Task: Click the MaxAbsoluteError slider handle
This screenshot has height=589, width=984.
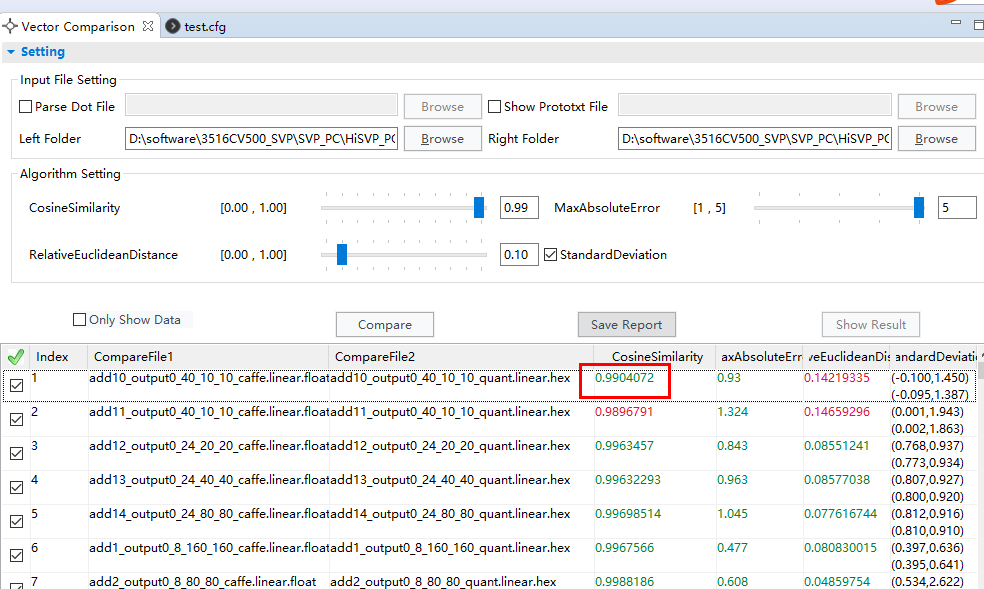Action: [919, 207]
